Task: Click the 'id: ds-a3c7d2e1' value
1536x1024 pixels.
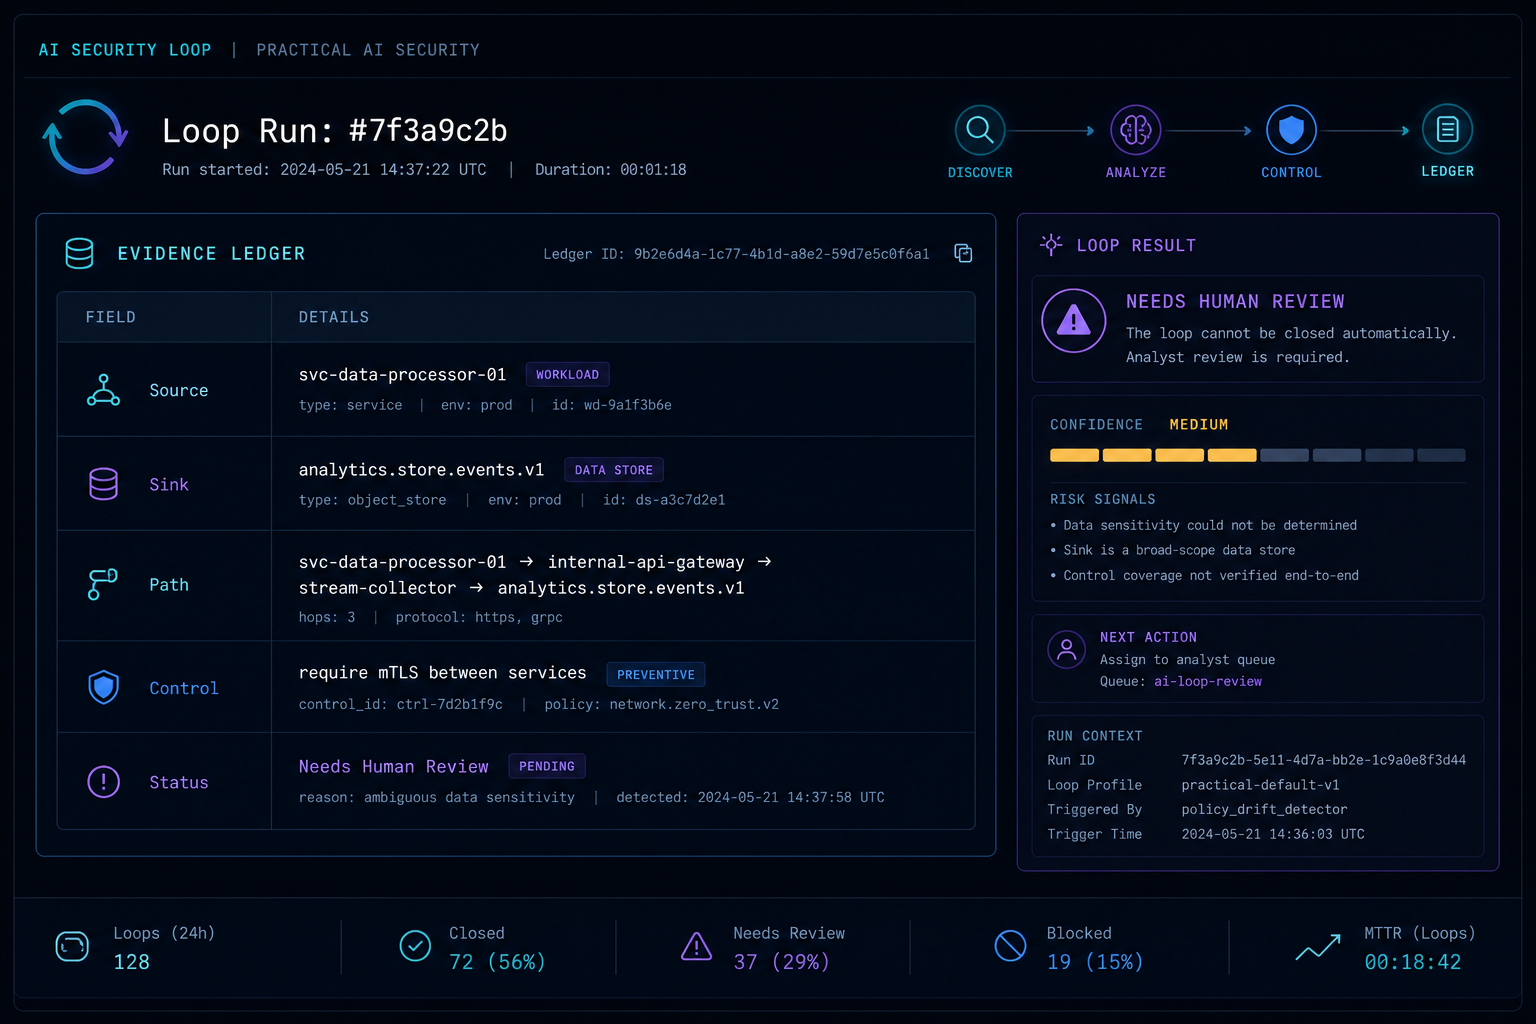Action: [x=664, y=500]
